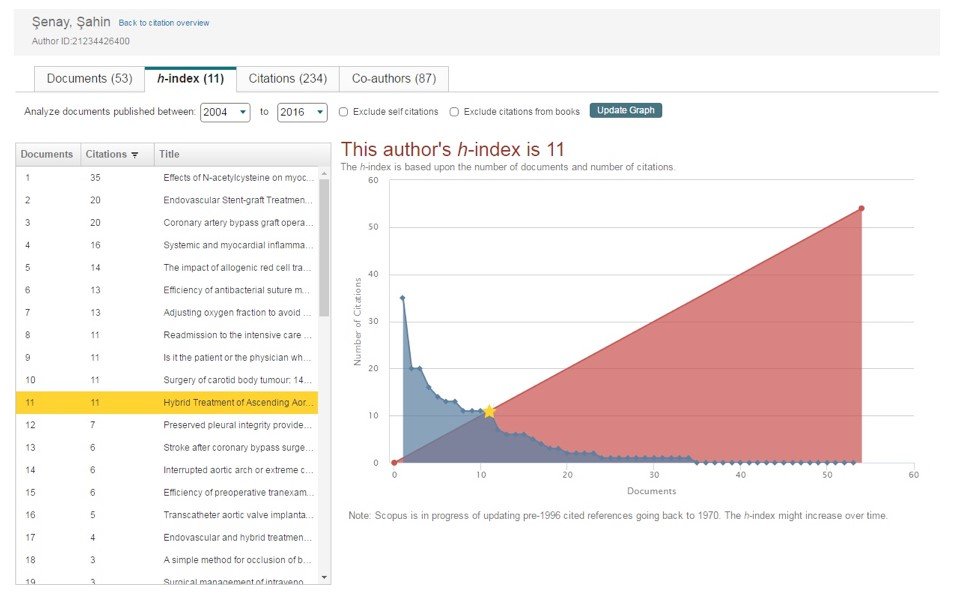960x601 pixels.
Task: Click the scroll-up arrow in documents list
Action: (324, 174)
